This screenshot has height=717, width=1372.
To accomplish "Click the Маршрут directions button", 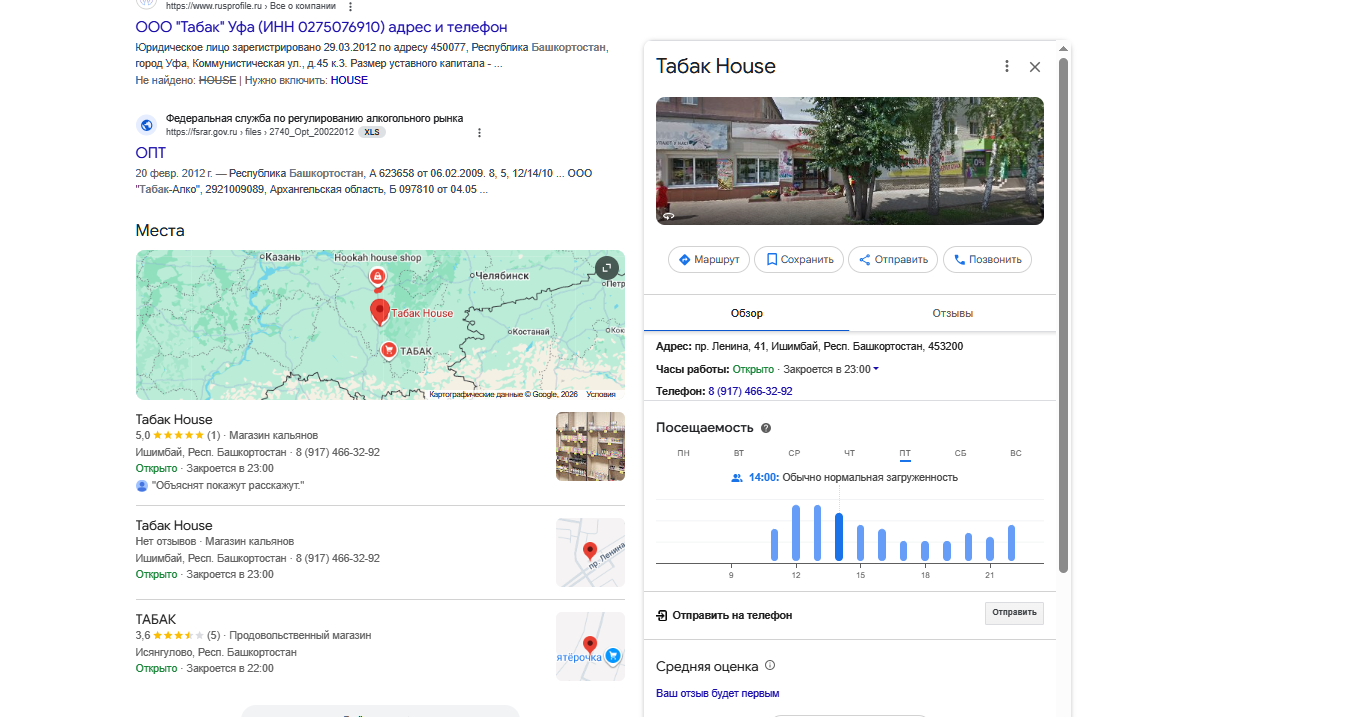I will (708, 260).
